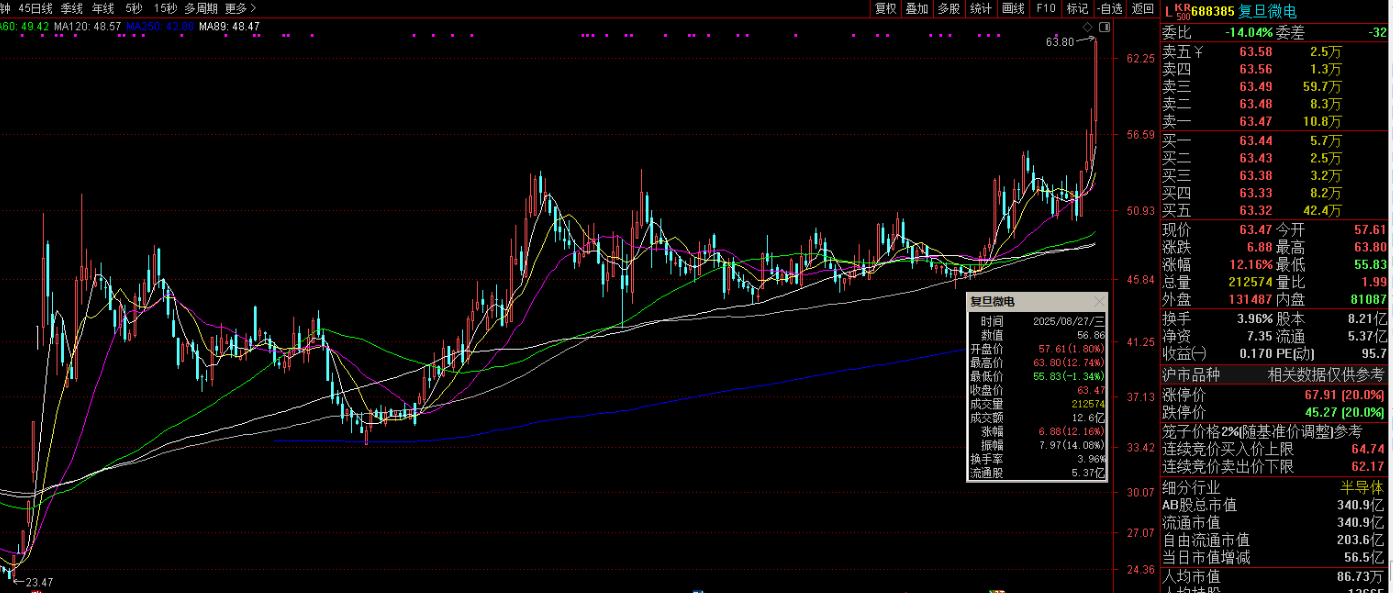Click the 成交量 212574 value in popup
1393x593 pixels.
1087,404
